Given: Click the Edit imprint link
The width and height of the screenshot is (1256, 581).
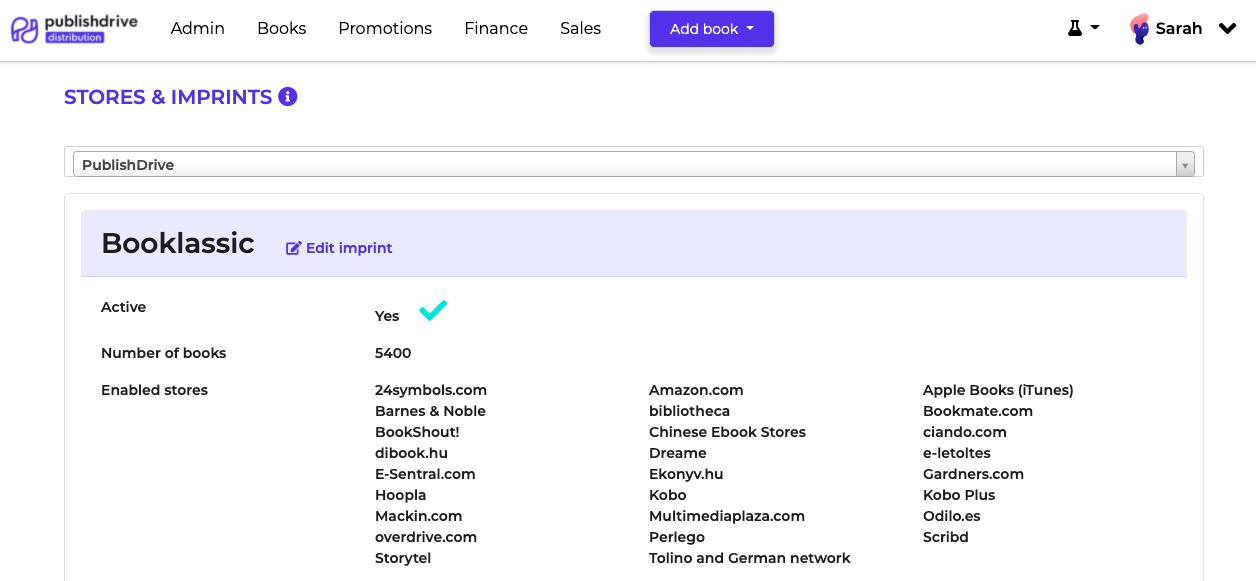Looking at the screenshot, I should pos(349,248).
